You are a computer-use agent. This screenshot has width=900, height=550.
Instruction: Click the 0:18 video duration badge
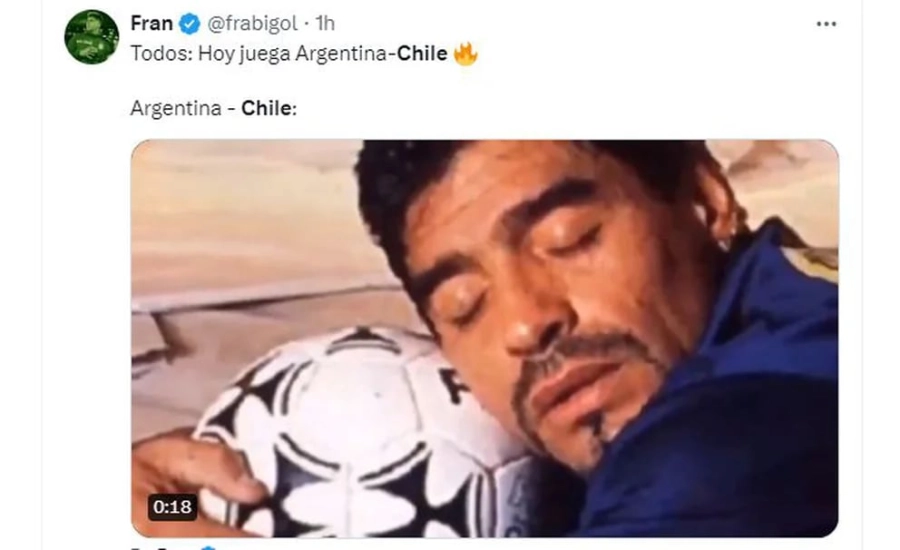pyautogui.click(x=172, y=507)
